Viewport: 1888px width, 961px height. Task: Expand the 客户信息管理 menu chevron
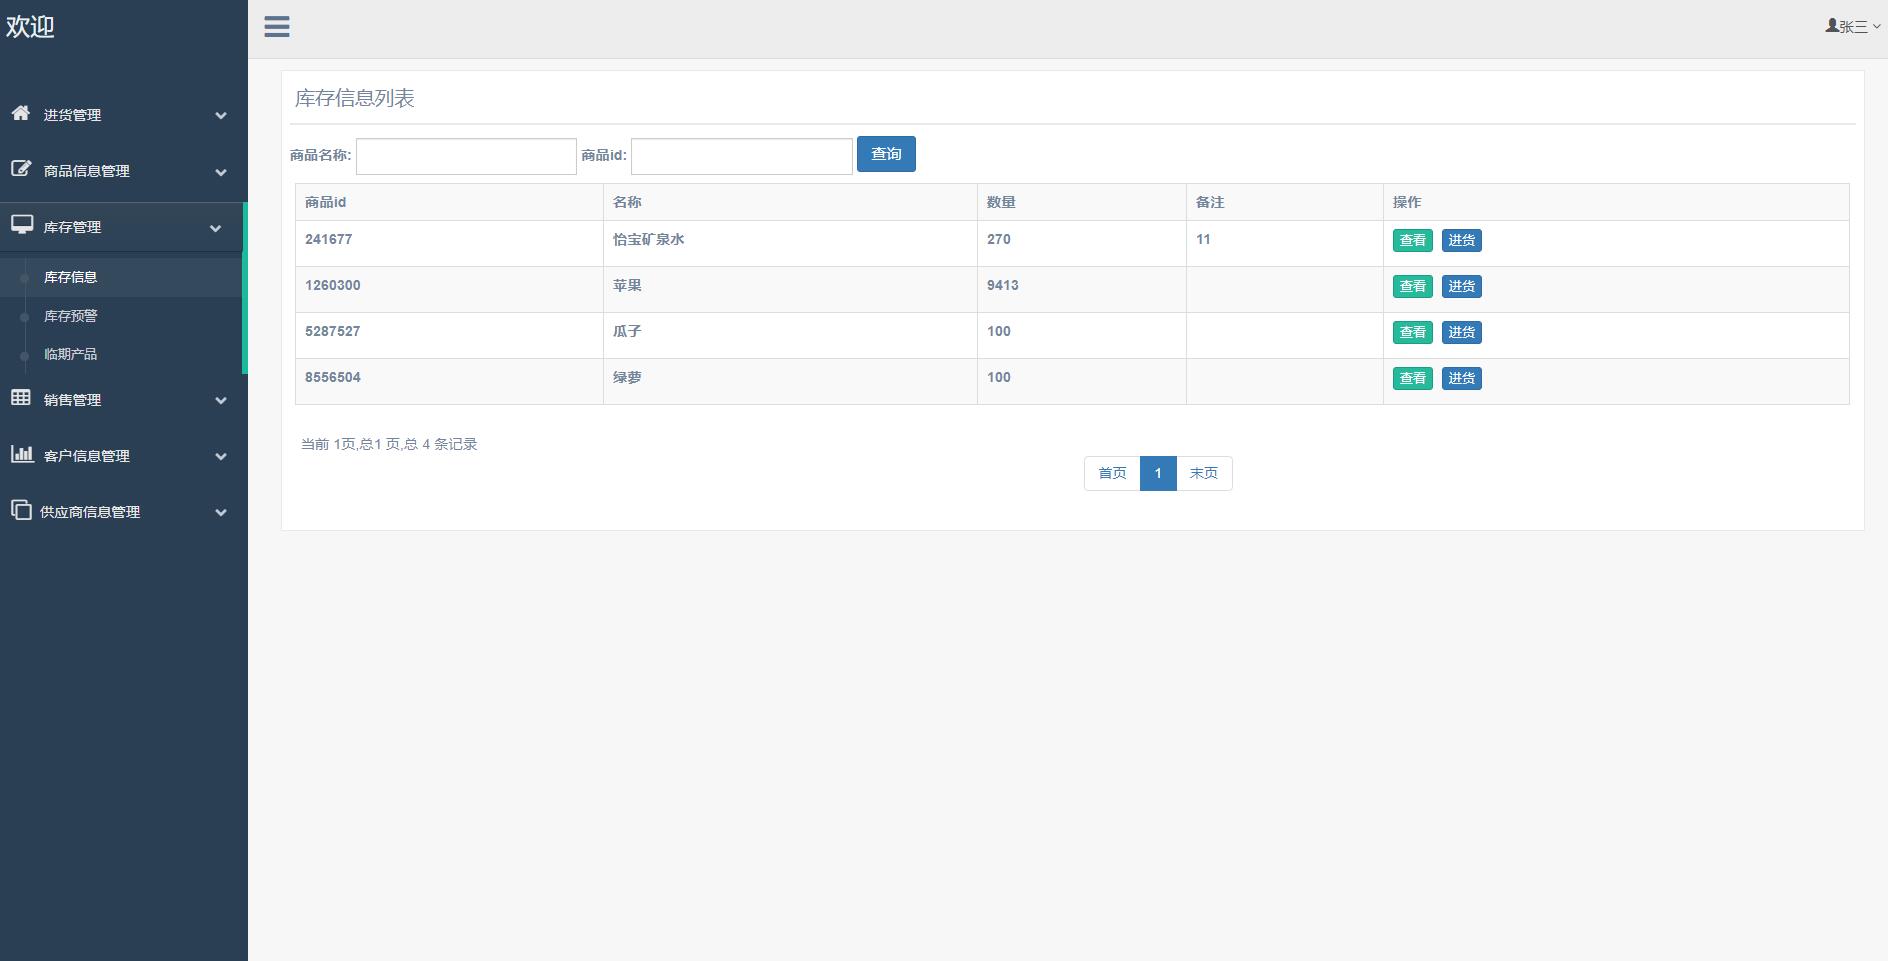[221, 457]
